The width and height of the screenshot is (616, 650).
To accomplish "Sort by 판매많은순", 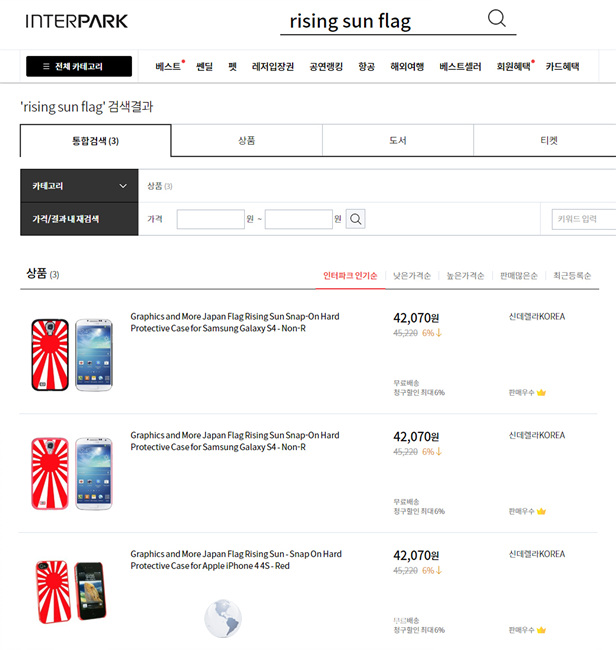I will point(519,276).
